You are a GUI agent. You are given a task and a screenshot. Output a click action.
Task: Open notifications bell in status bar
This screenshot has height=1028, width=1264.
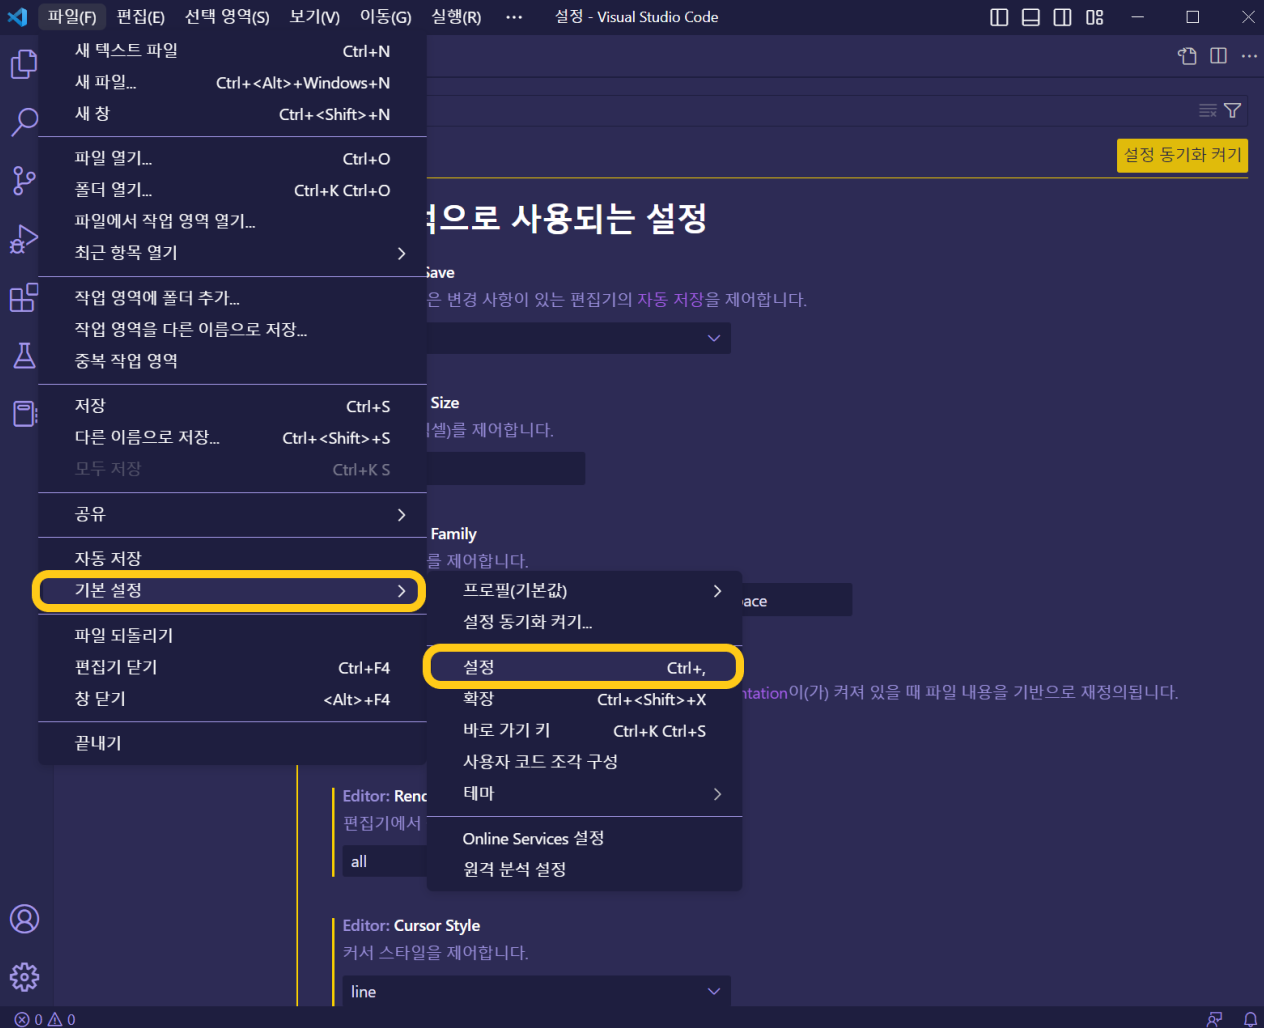click(1250, 1019)
